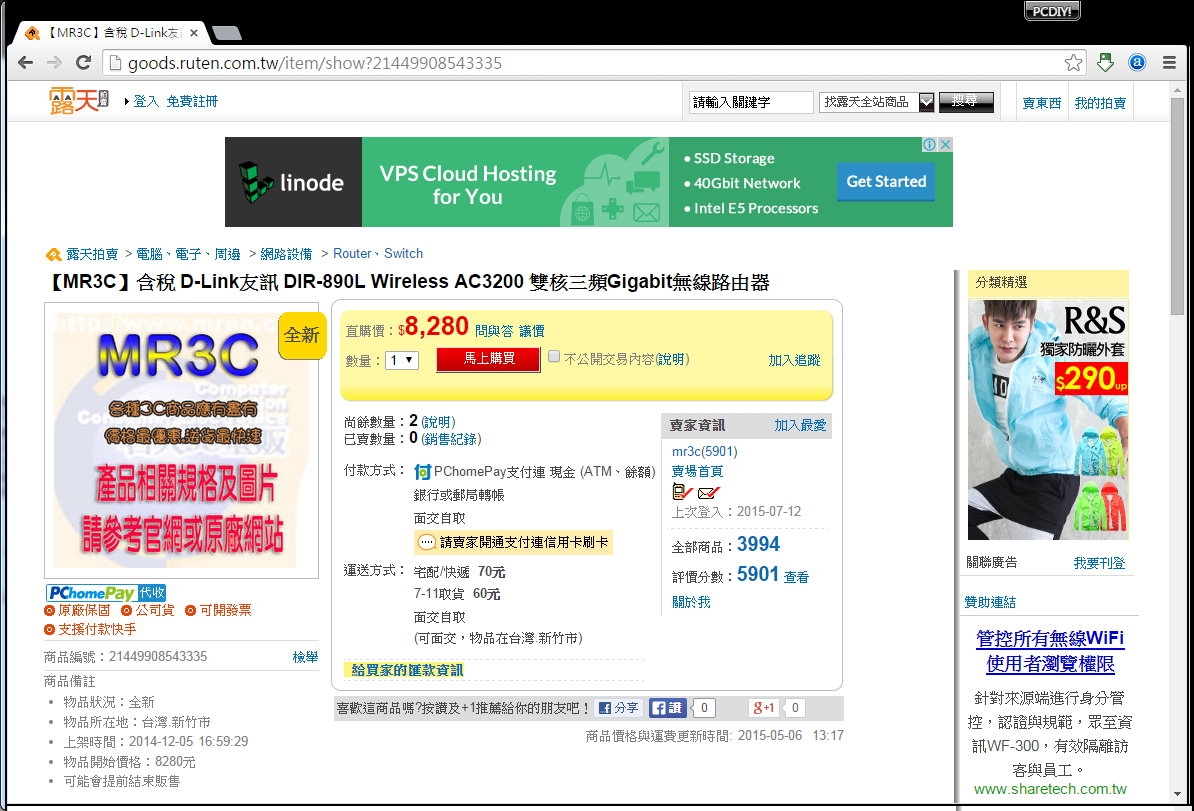1194x811 pixels.
Task: Click the 檢舉 report link
Action: (305, 657)
